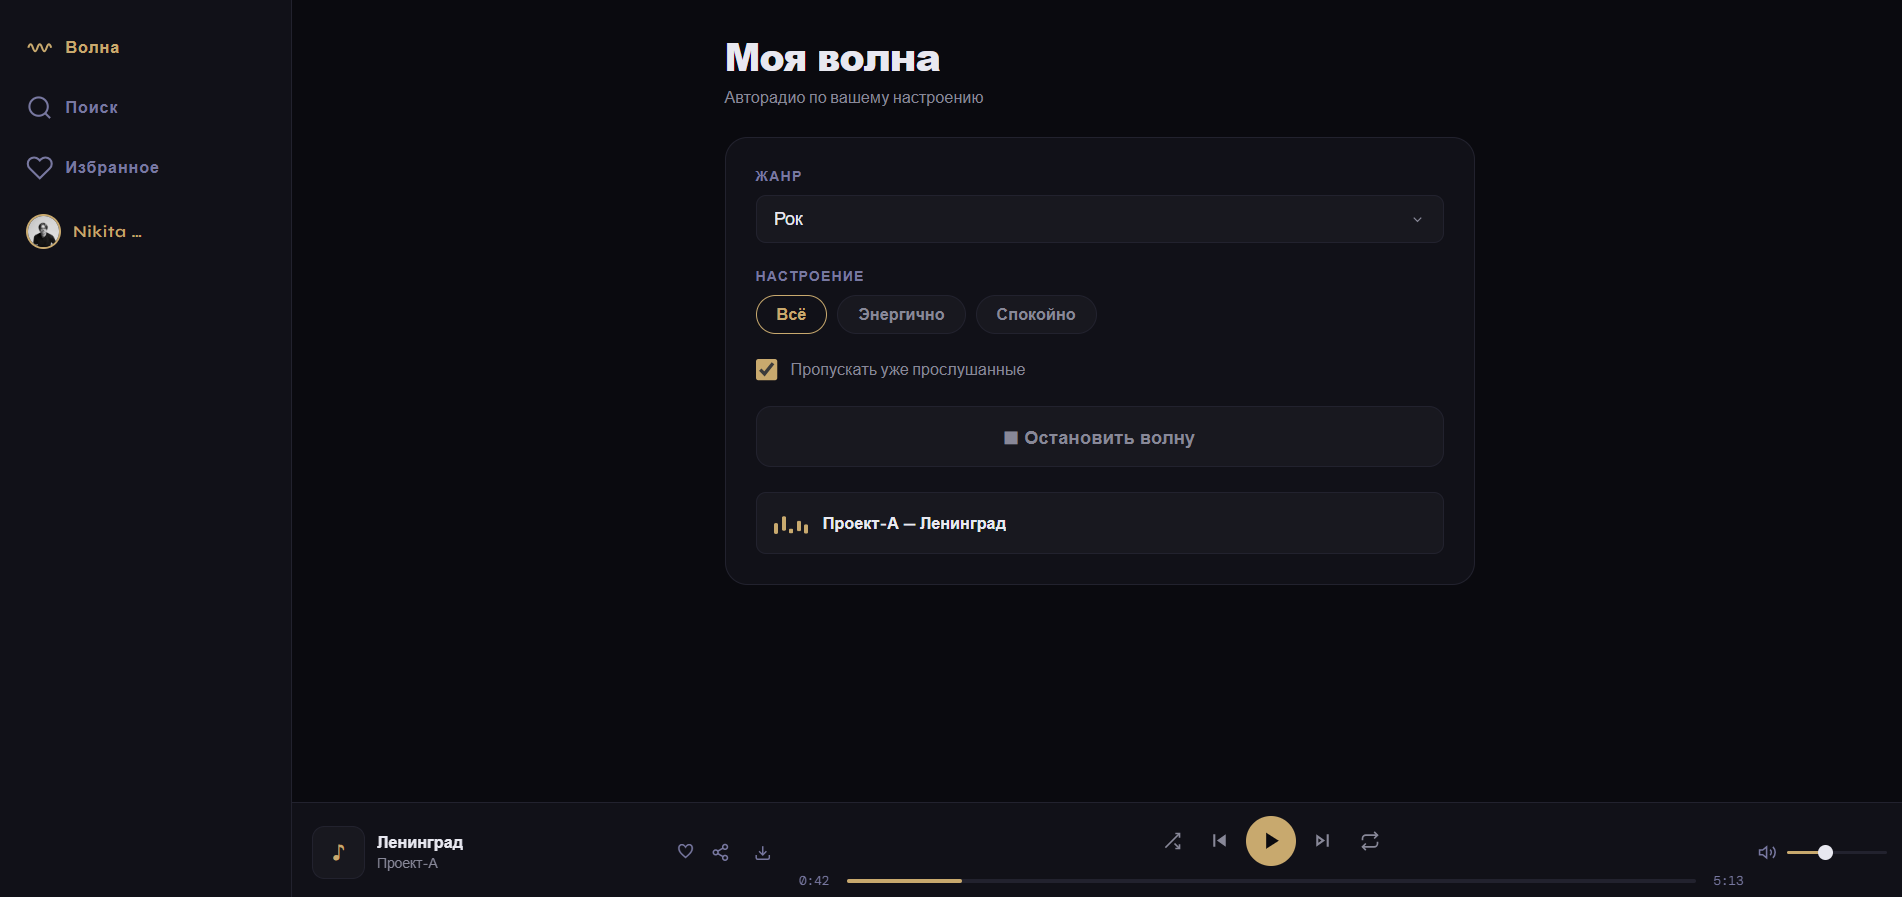Image resolution: width=1902 pixels, height=897 pixels.
Task: Select the Спокойно mood chip
Action: click(x=1035, y=315)
